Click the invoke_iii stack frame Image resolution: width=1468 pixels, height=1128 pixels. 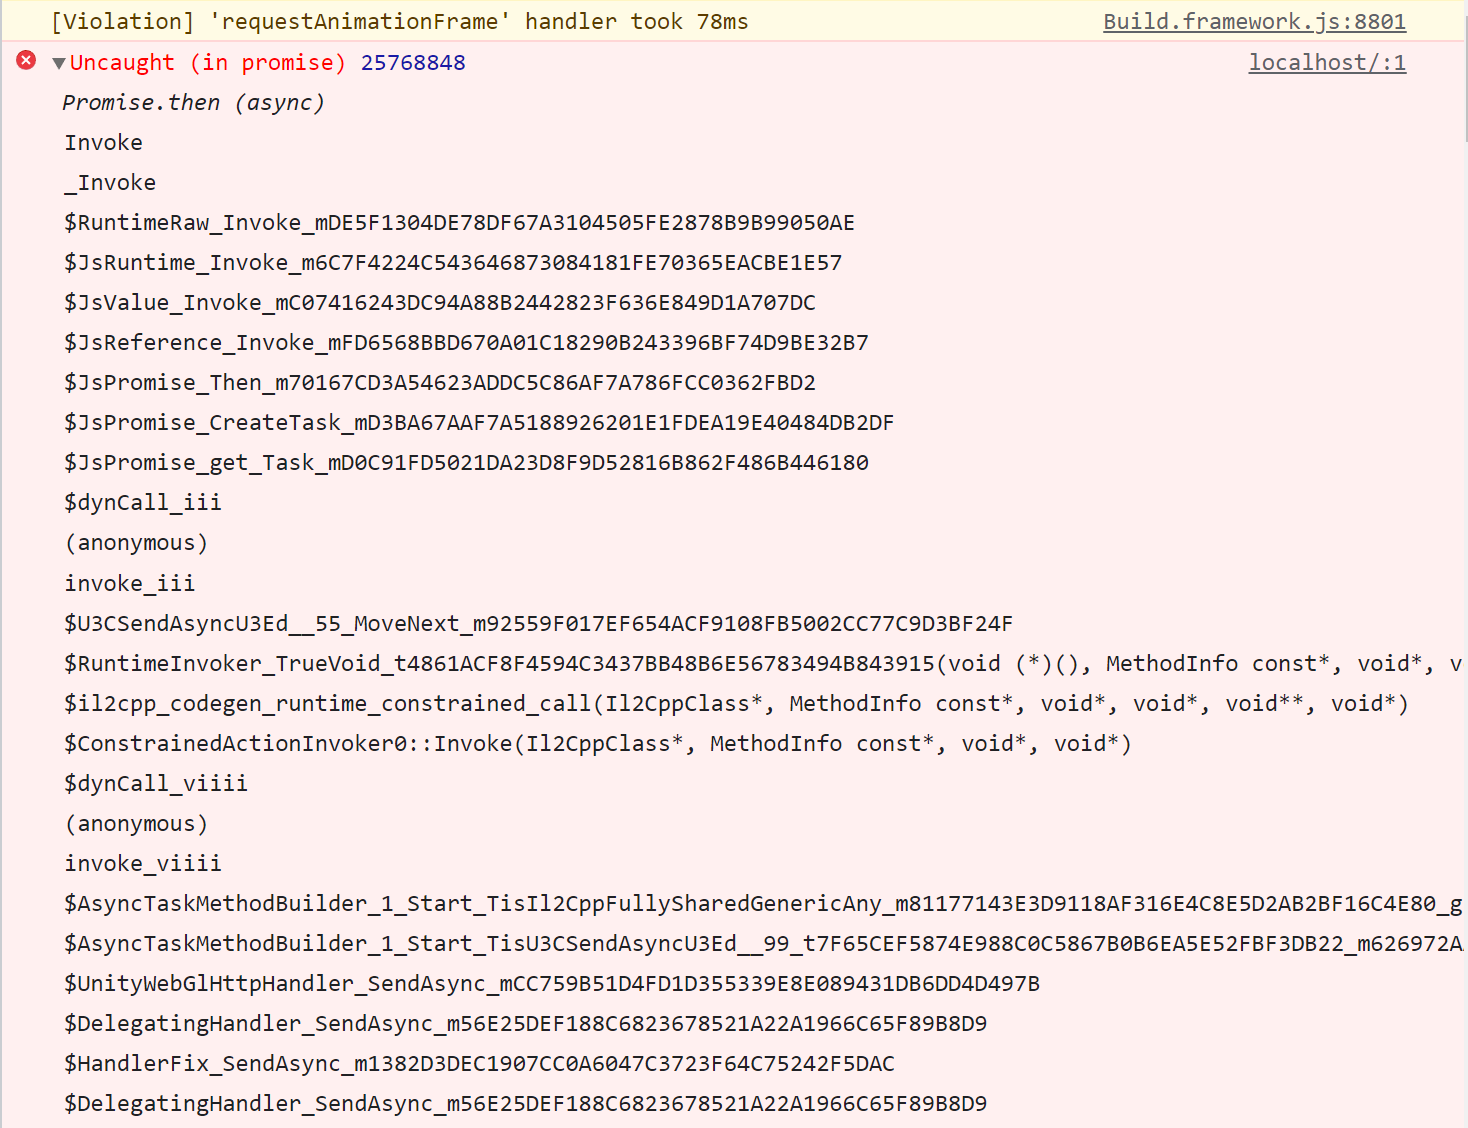tap(130, 583)
